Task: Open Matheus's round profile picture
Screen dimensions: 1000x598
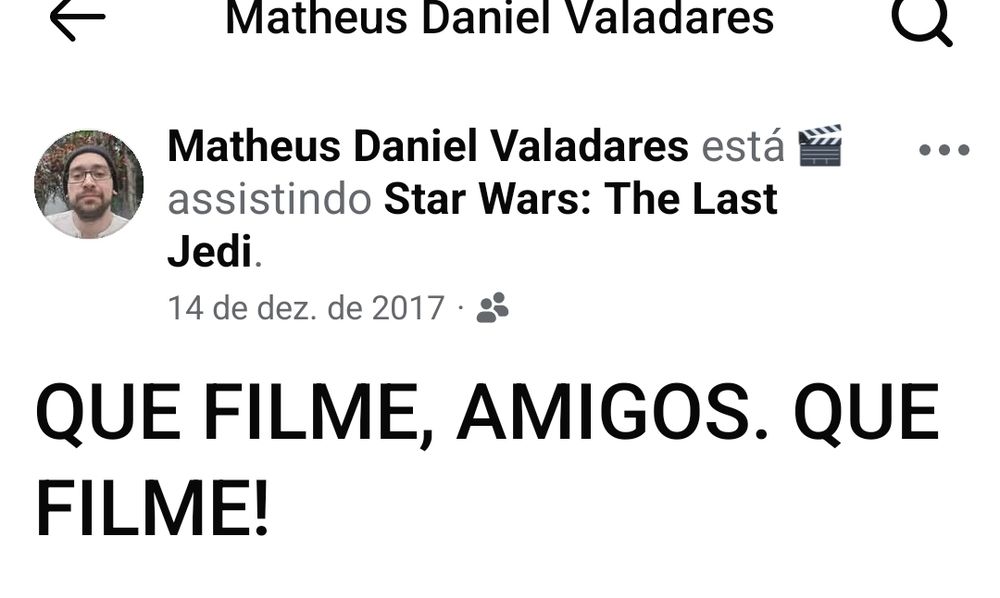Action: click(x=89, y=184)
